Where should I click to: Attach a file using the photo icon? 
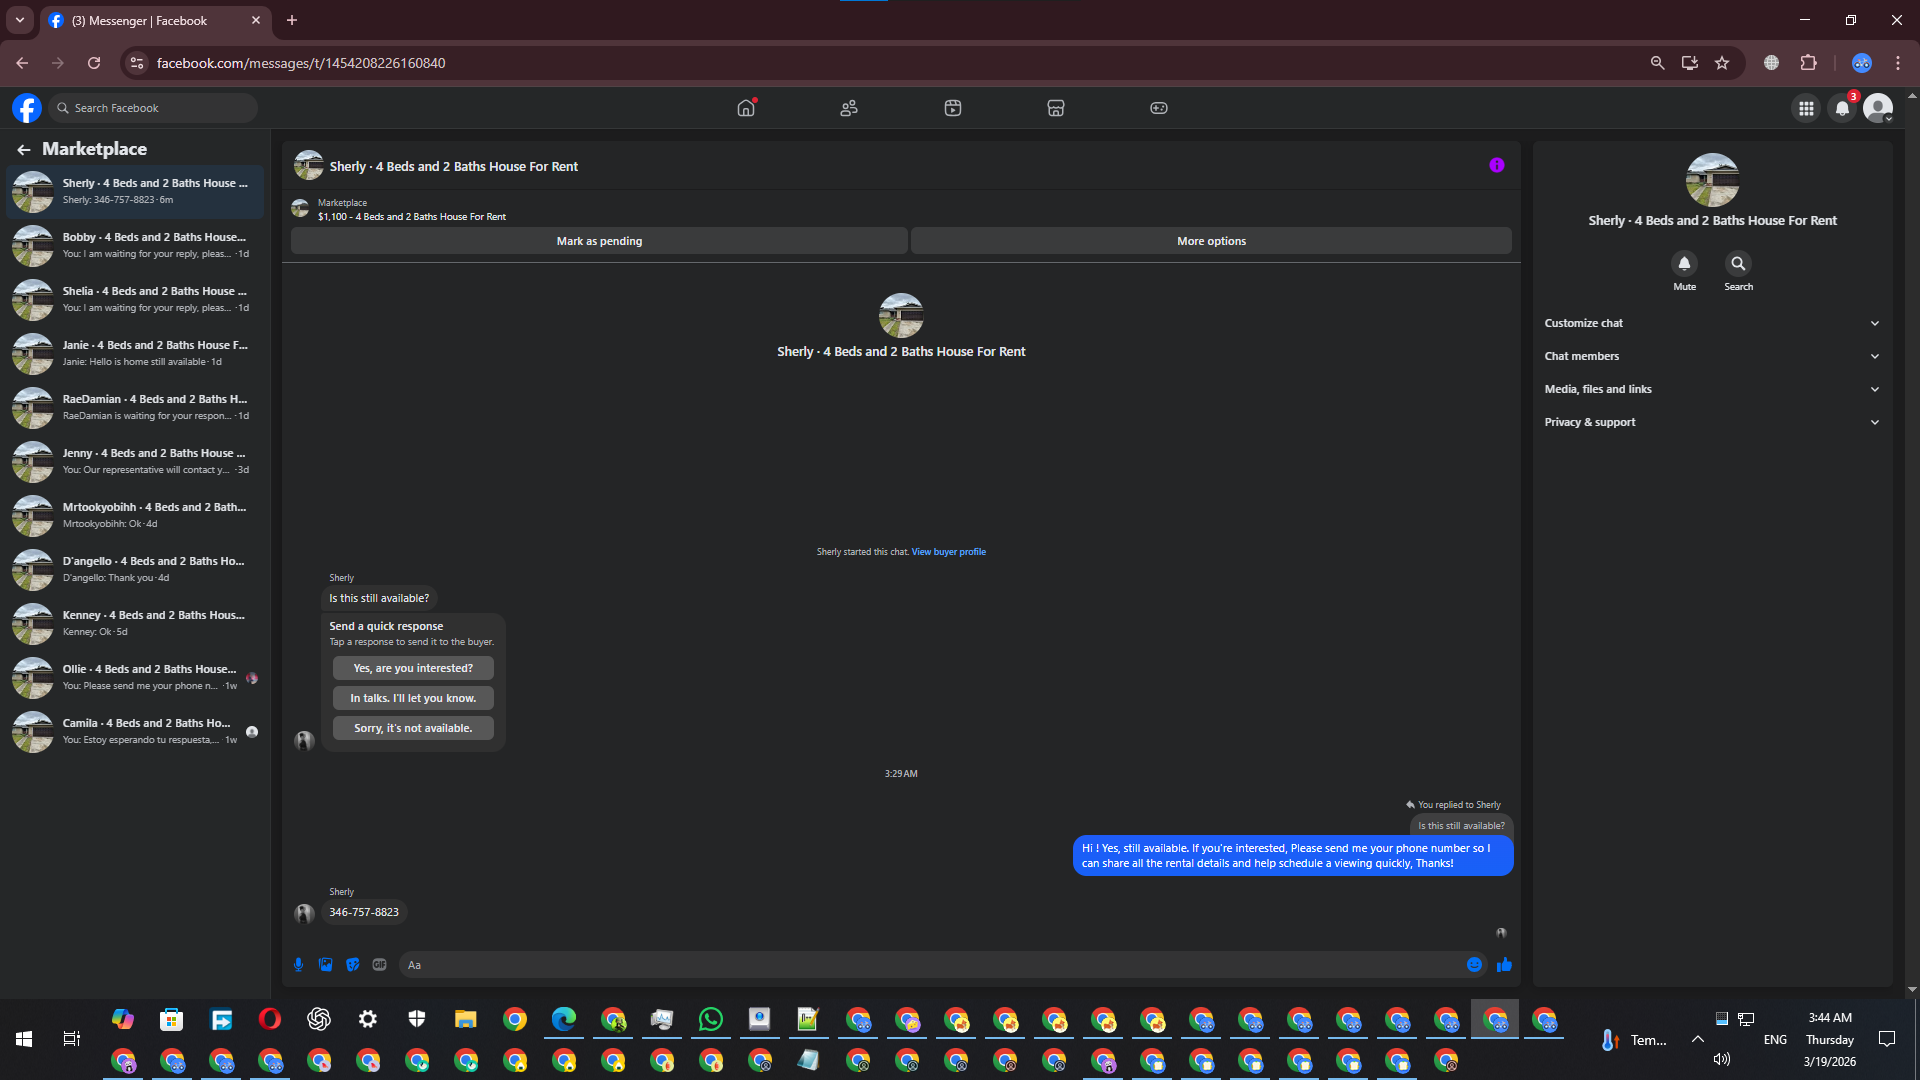click(x=325, y=965)
